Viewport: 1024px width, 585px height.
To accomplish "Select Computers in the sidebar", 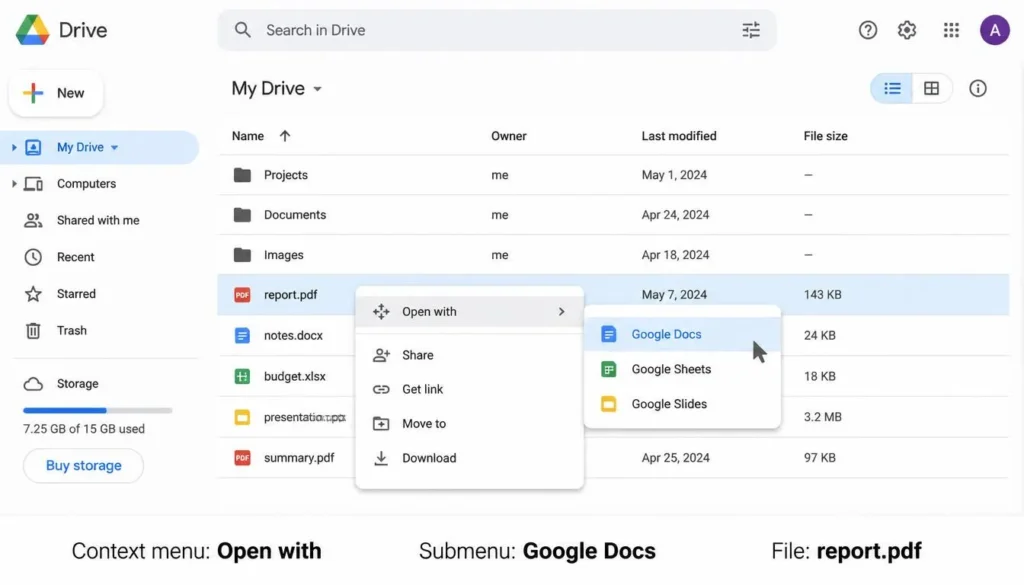I will [86, 184].
